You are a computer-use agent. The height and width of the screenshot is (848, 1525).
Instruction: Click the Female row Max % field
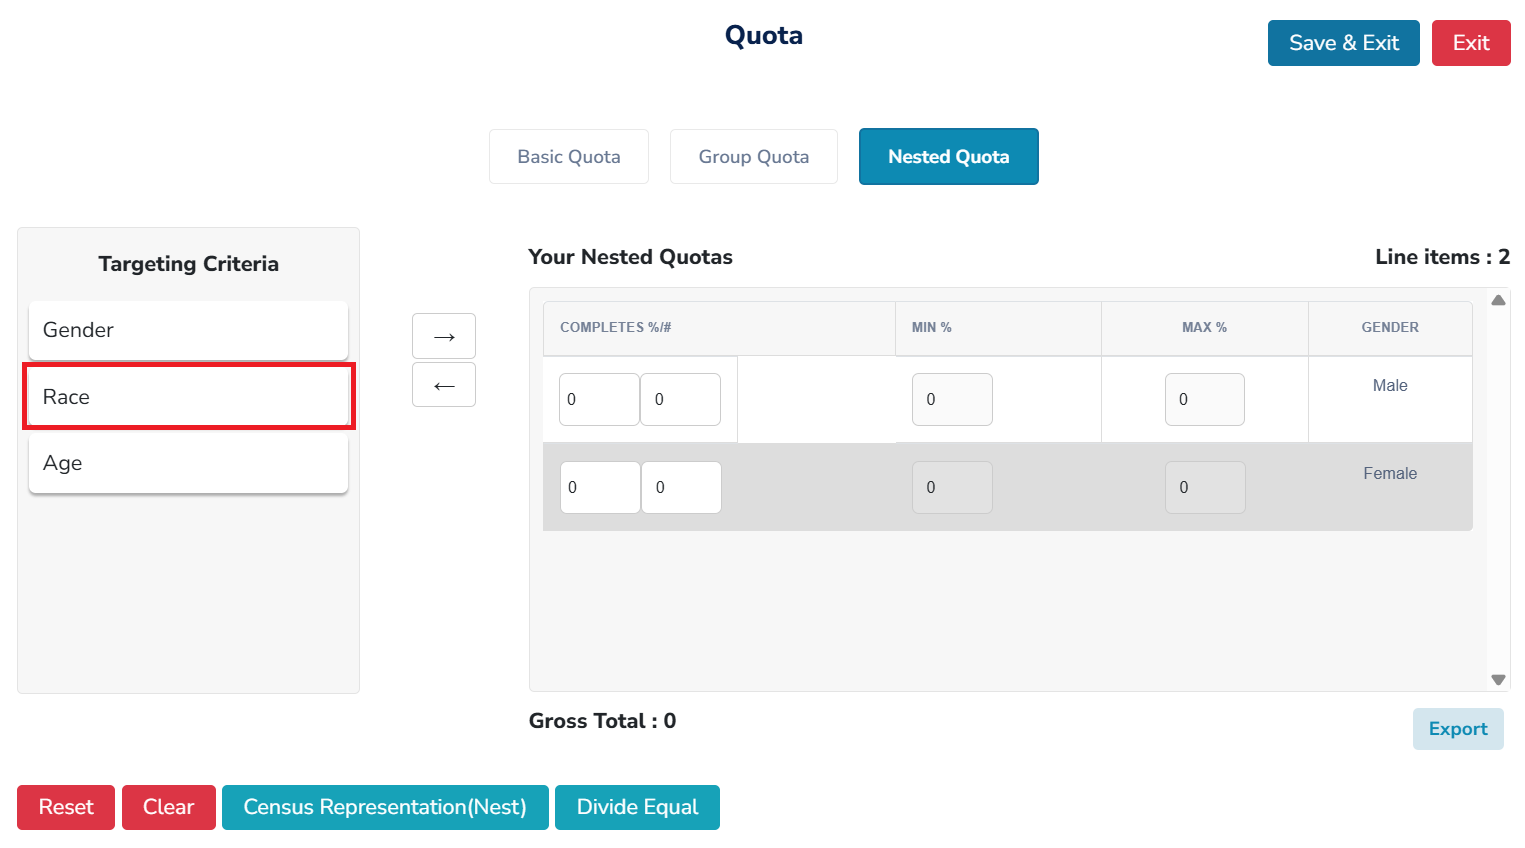pos(1204,487)
